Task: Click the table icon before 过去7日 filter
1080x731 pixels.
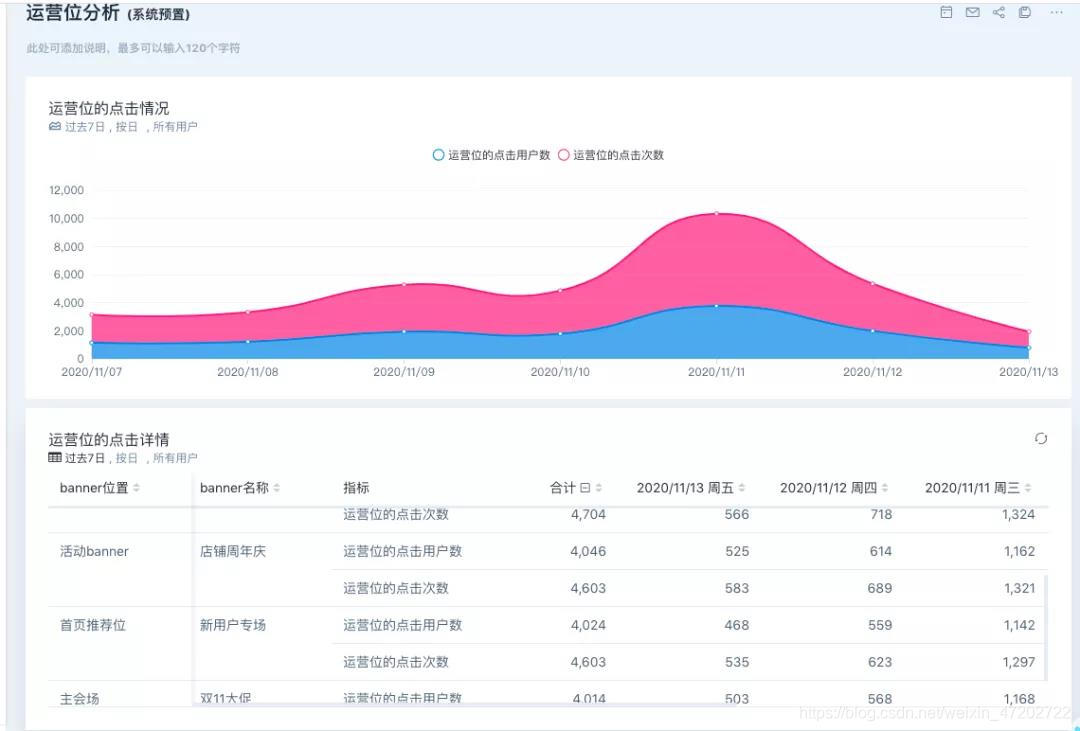Action: [x=54, y=457]
